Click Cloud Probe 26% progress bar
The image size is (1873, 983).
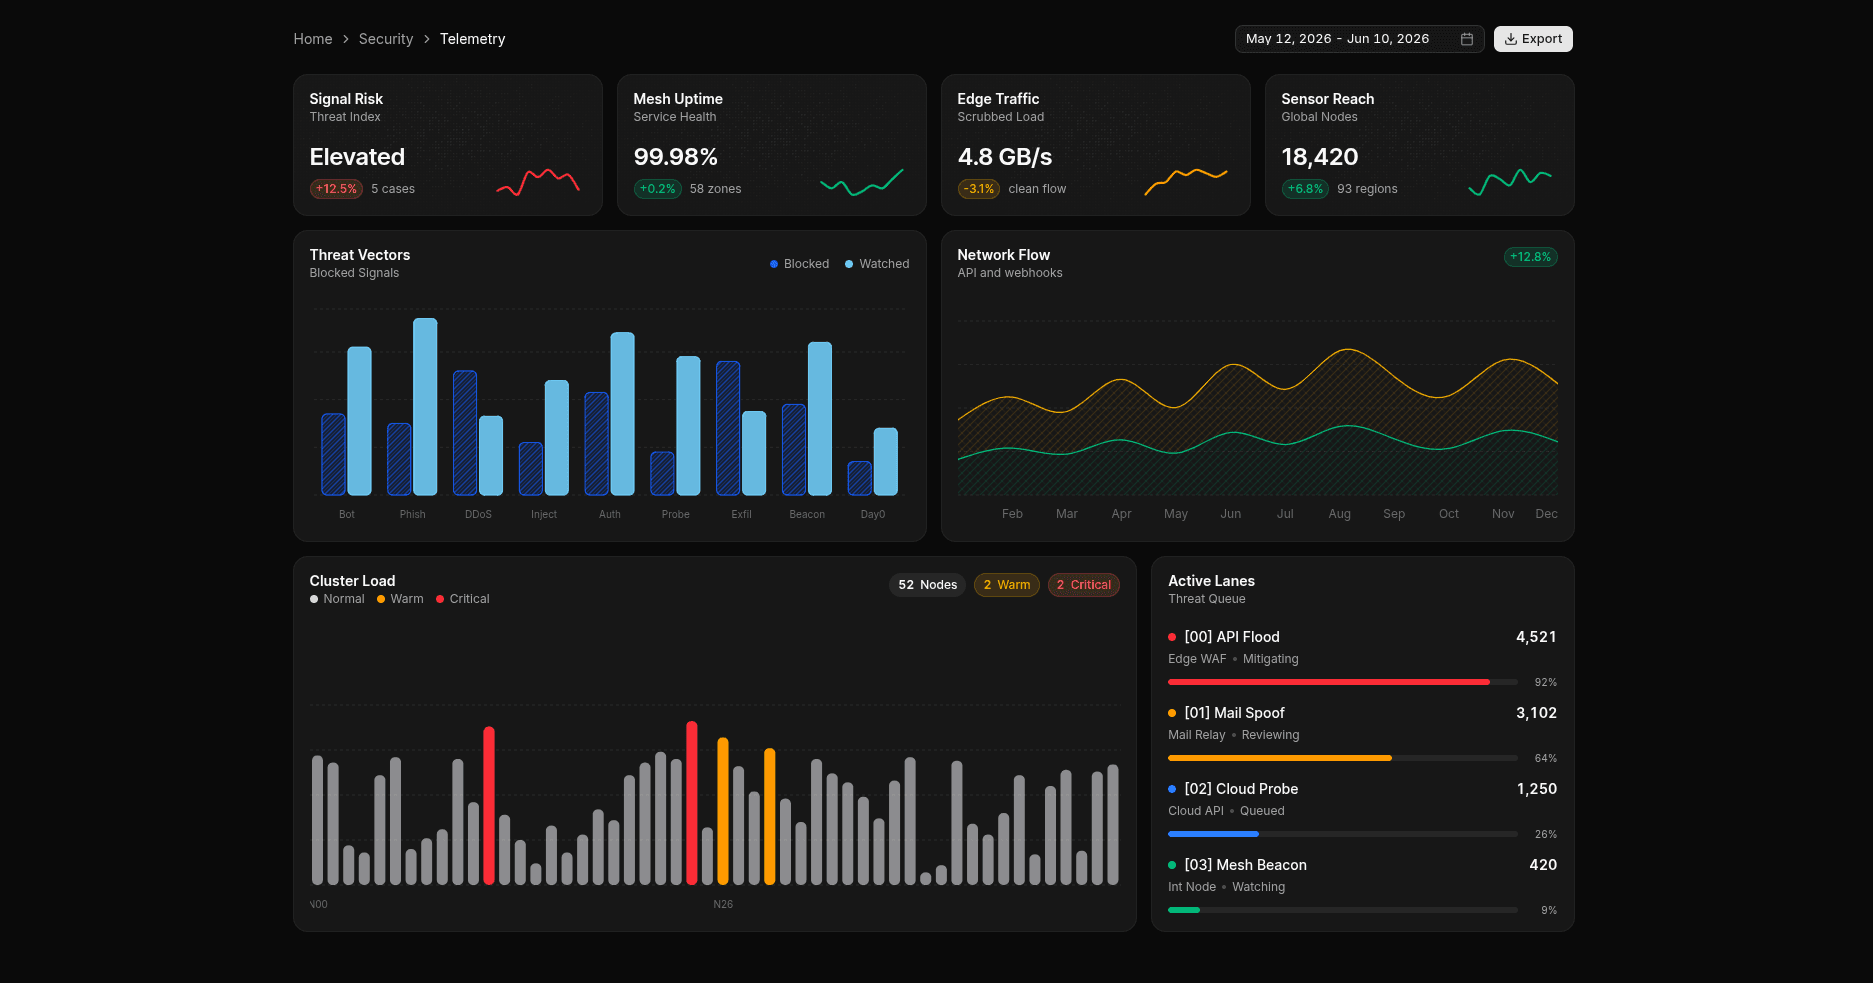tap(1343, 834)
